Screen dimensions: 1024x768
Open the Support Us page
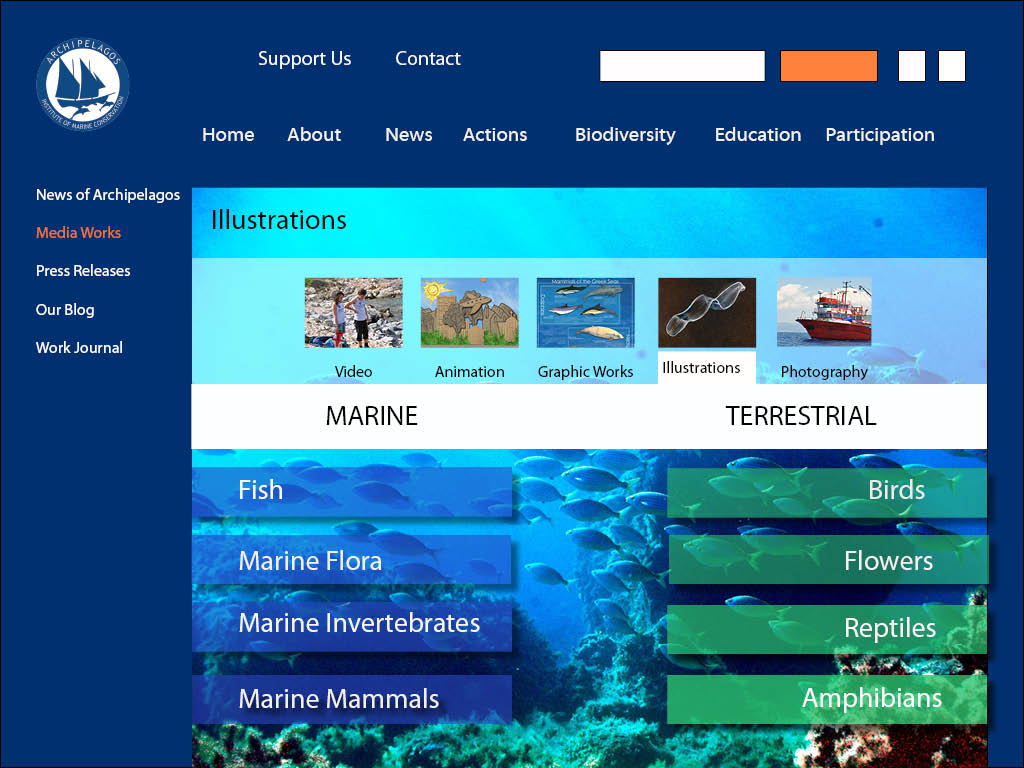(305, 58)
